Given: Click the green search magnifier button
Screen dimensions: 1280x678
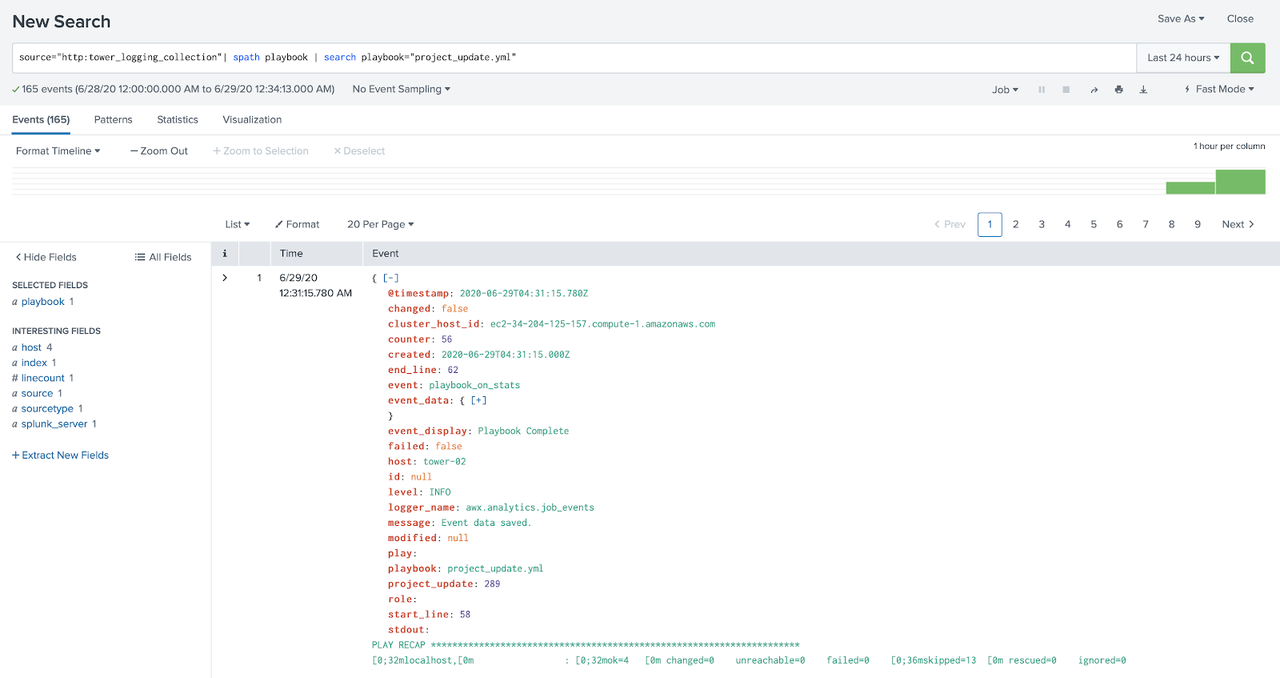Looking at the screenshot, I should (1247, 58).
